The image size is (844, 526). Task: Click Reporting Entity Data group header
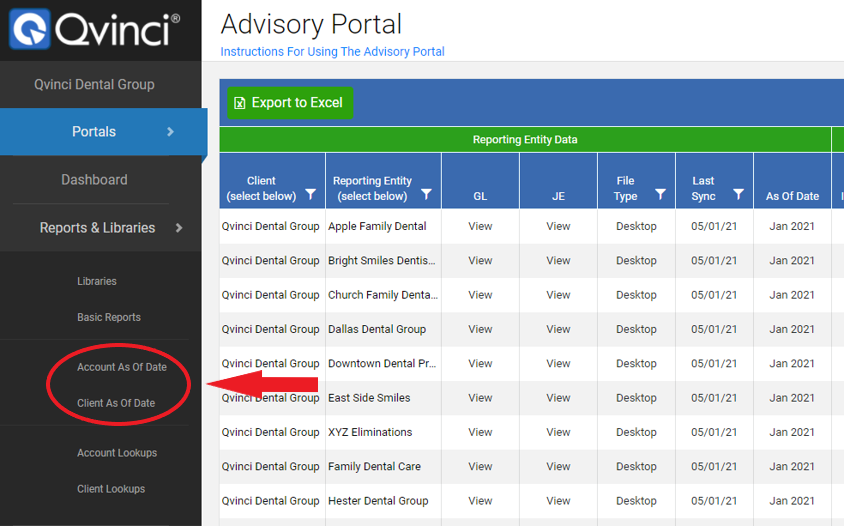click(525, 139)
